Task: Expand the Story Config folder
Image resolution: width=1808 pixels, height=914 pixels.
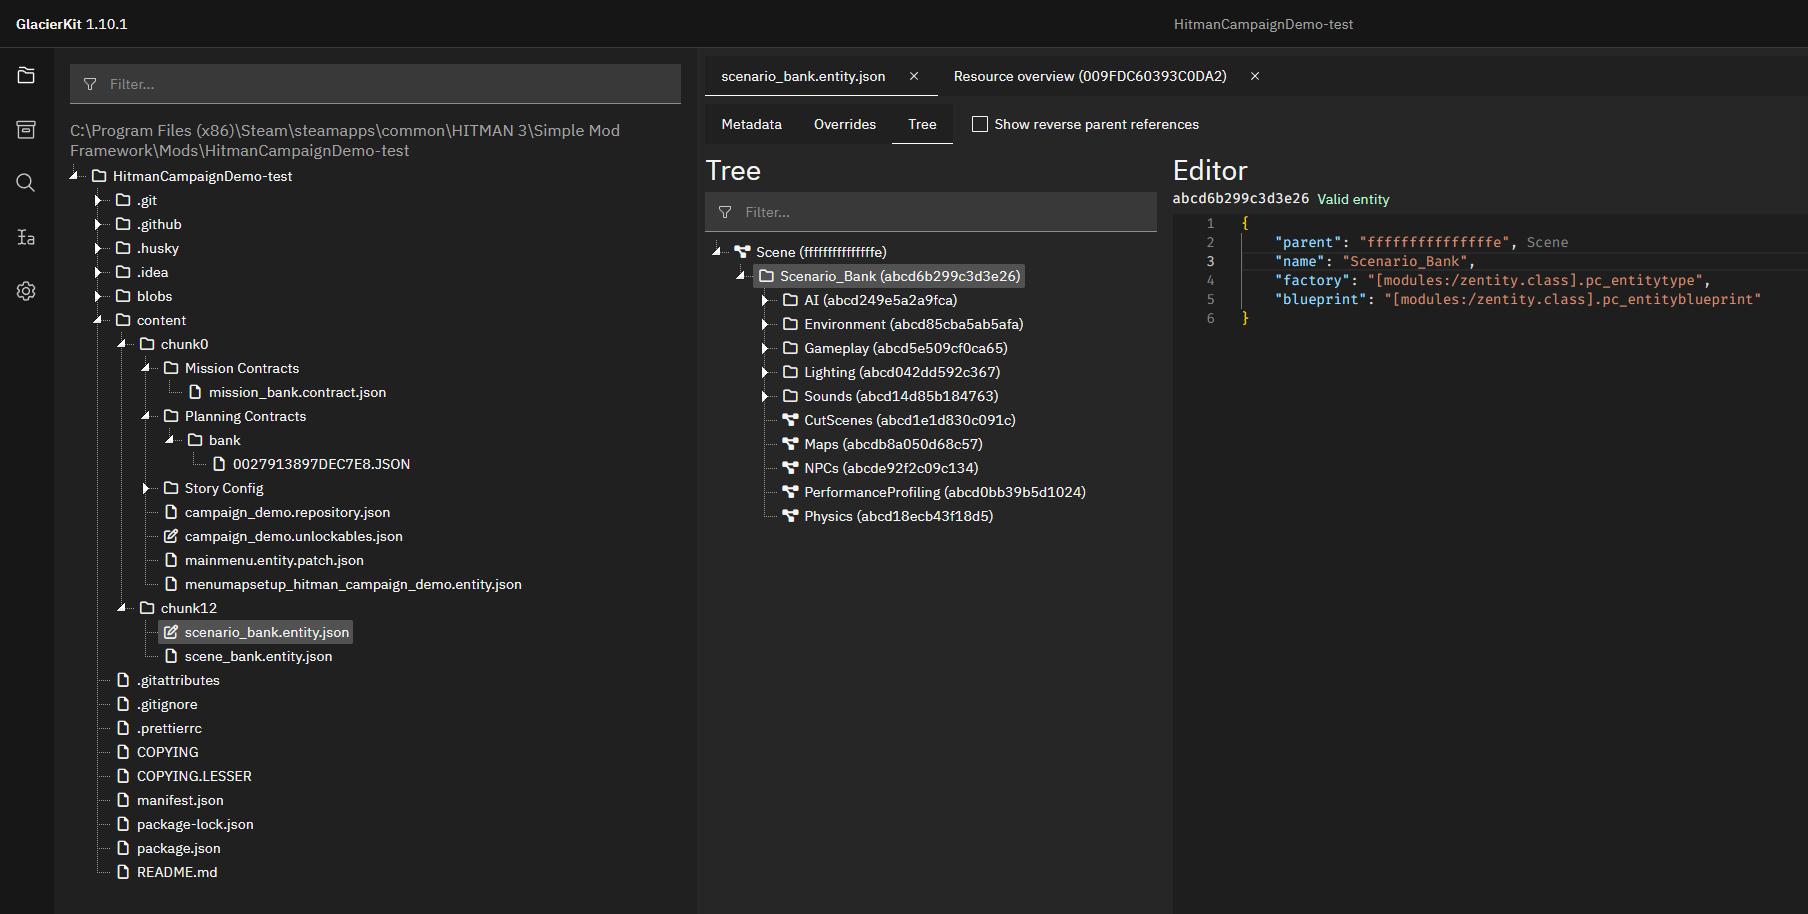Action: [146, 488]
